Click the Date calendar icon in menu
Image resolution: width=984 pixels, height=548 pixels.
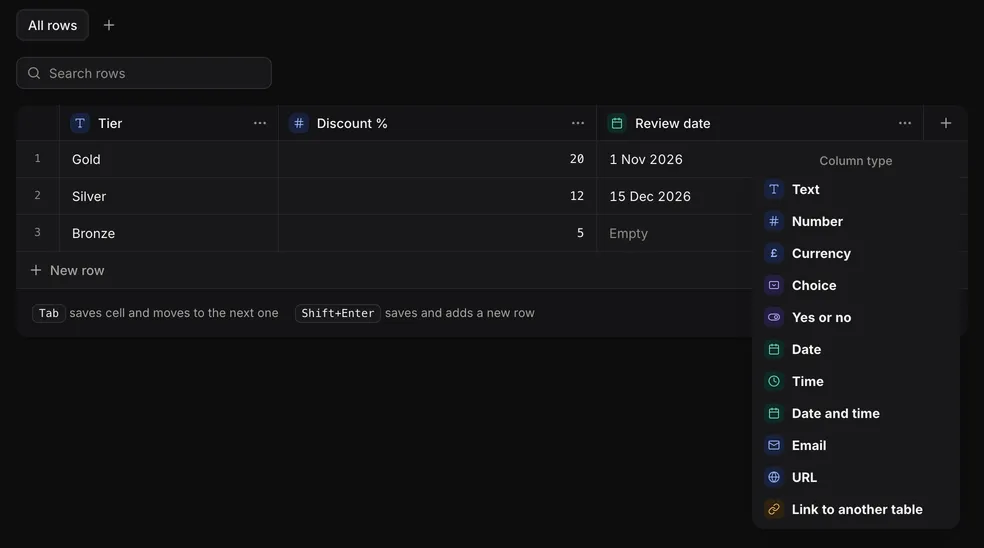pyautogui.click(x=774, y=350)
